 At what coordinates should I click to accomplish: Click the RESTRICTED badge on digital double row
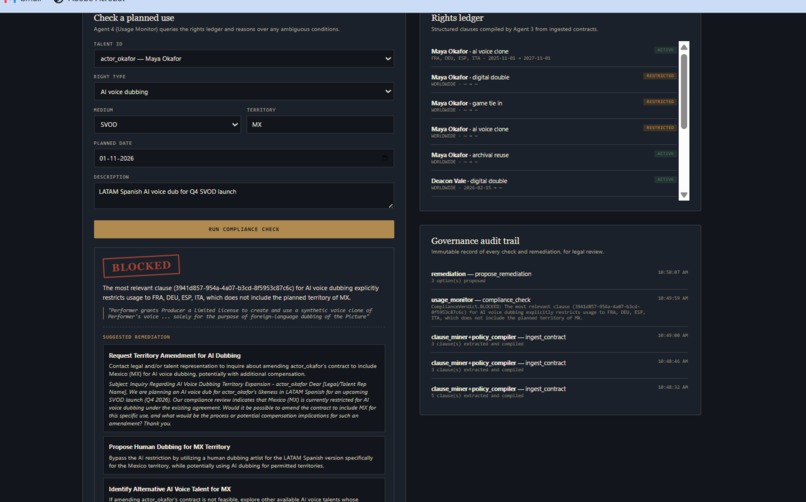[660, 76]
